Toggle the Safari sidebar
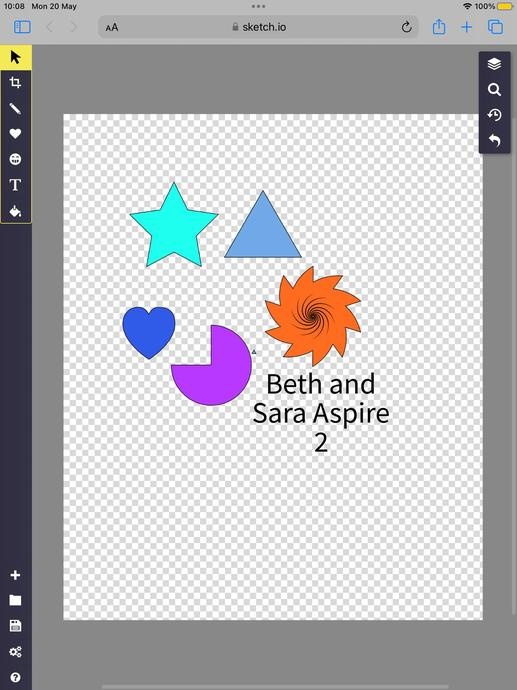Viewport: 517px width, 690px height. click(x=22, y=27)
